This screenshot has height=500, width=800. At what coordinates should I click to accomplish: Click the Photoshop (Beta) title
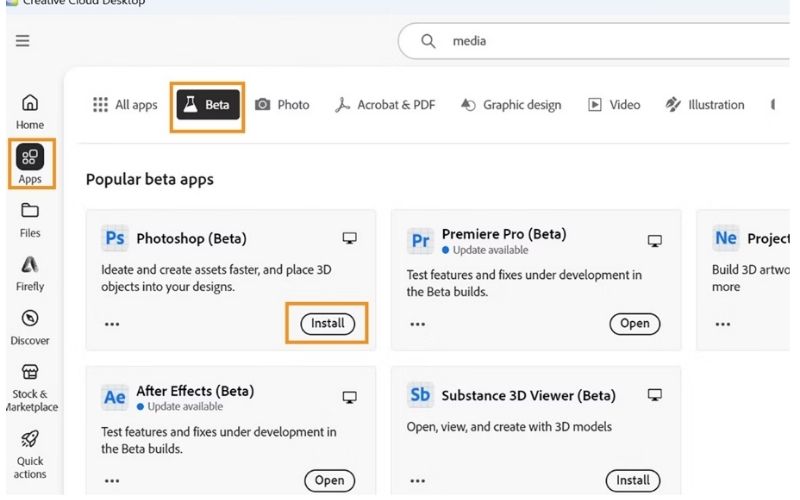pyautogui.click(x=191, y=239)
